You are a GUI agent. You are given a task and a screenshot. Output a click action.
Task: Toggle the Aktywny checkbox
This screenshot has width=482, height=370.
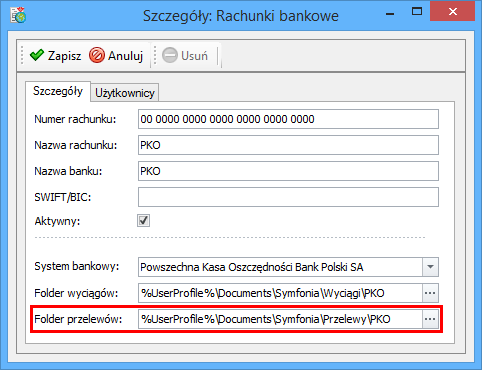coord(144,220)
